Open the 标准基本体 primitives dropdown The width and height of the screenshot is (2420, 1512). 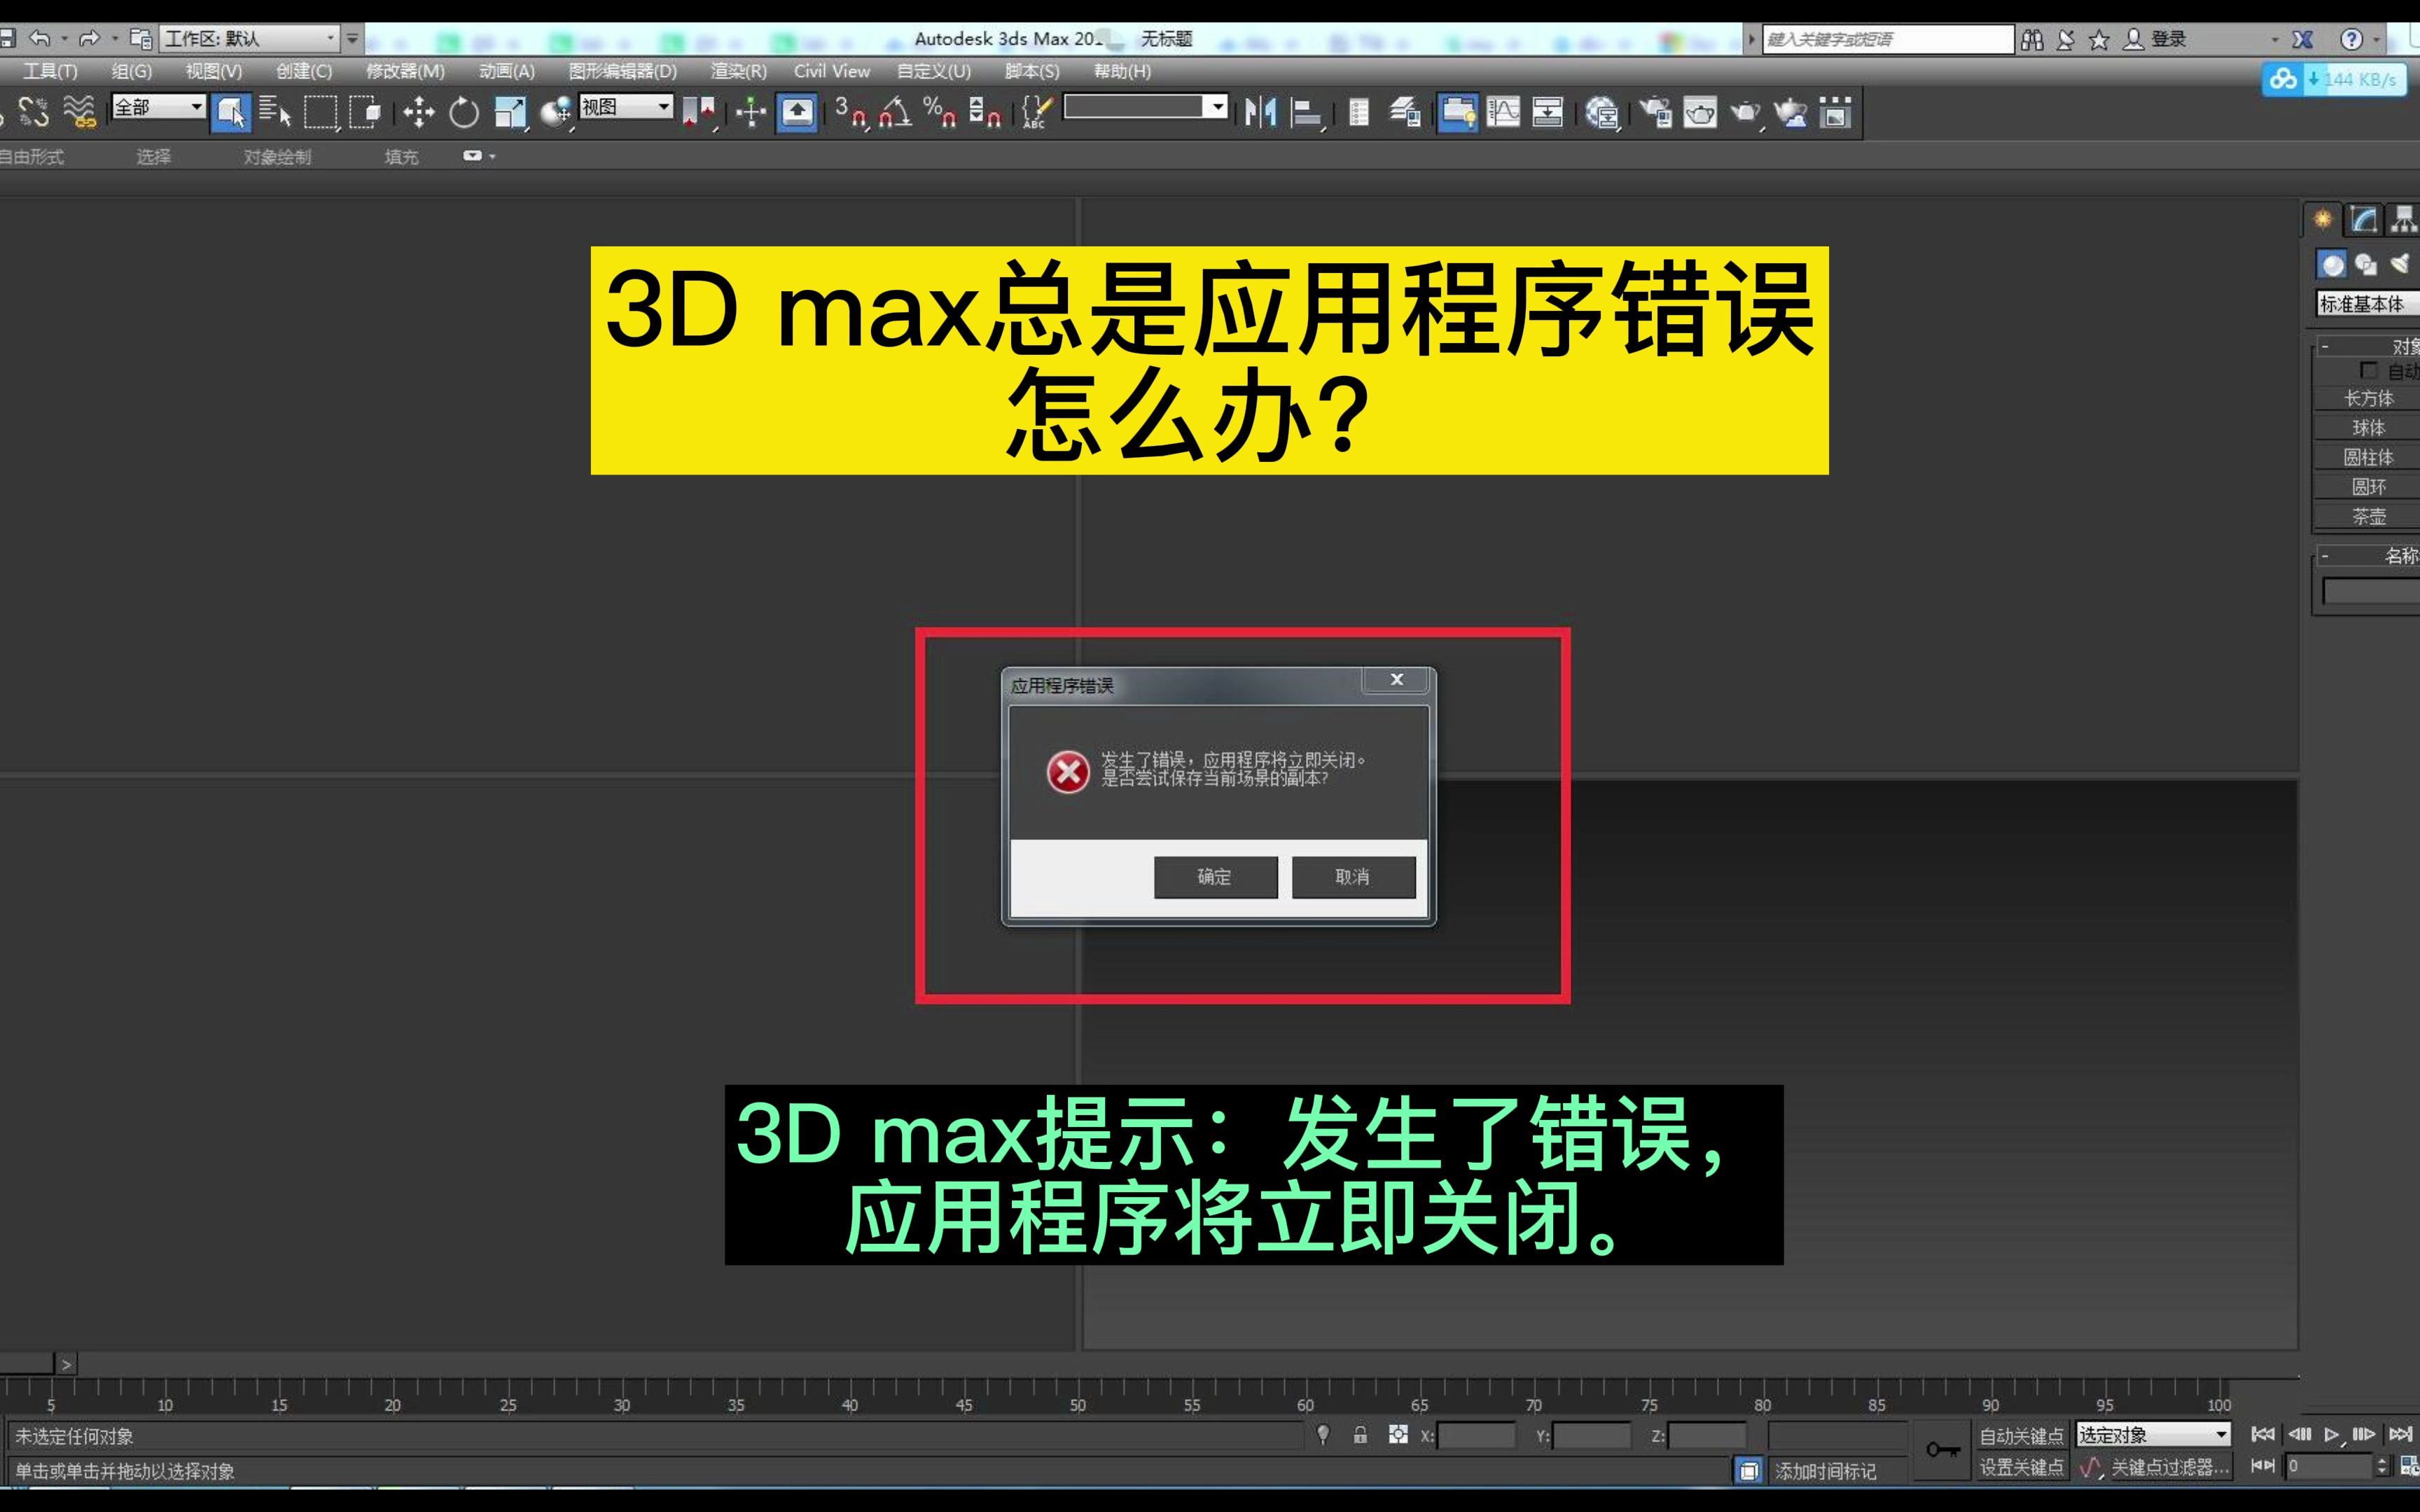[2367, 304]
